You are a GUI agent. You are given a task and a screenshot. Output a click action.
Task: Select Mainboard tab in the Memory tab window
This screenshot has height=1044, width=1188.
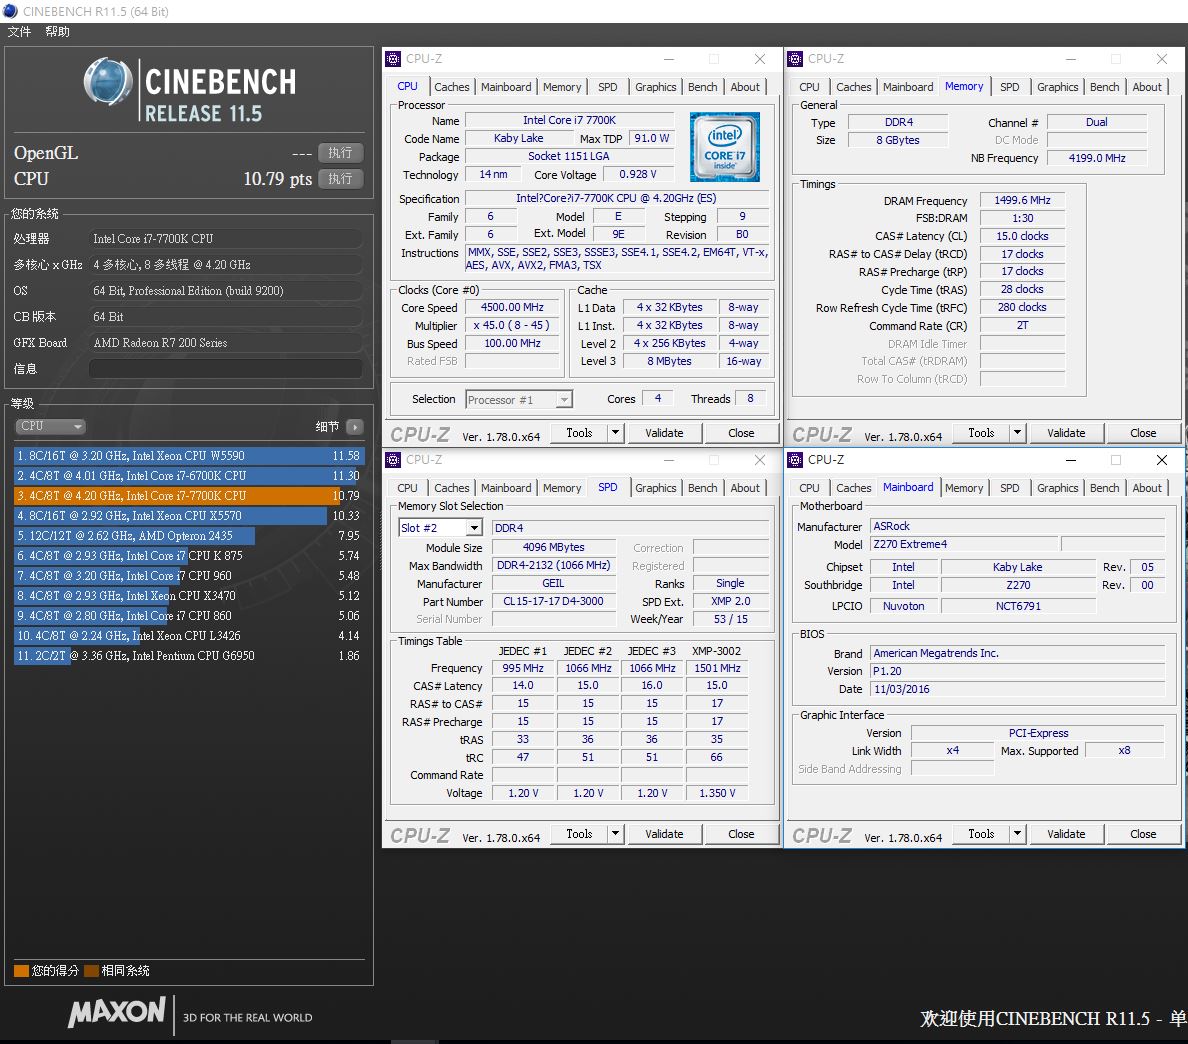908,87
